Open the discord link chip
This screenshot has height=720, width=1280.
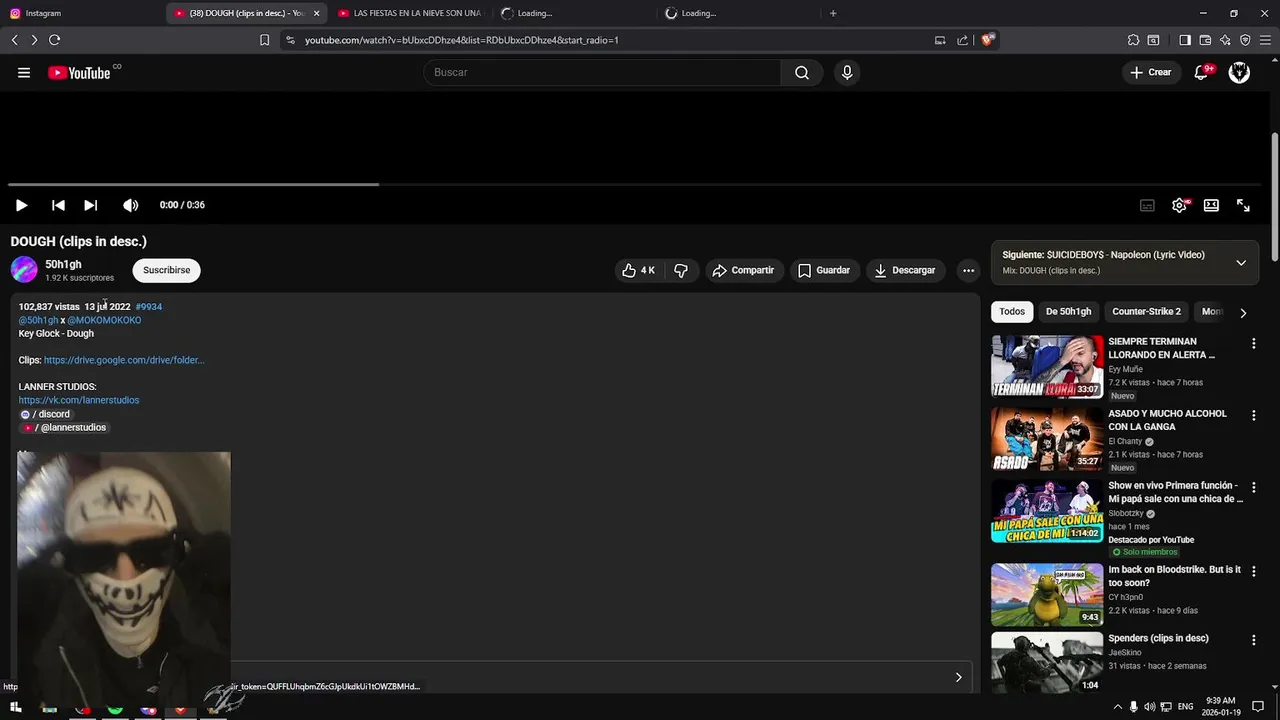tap(46, 414)
